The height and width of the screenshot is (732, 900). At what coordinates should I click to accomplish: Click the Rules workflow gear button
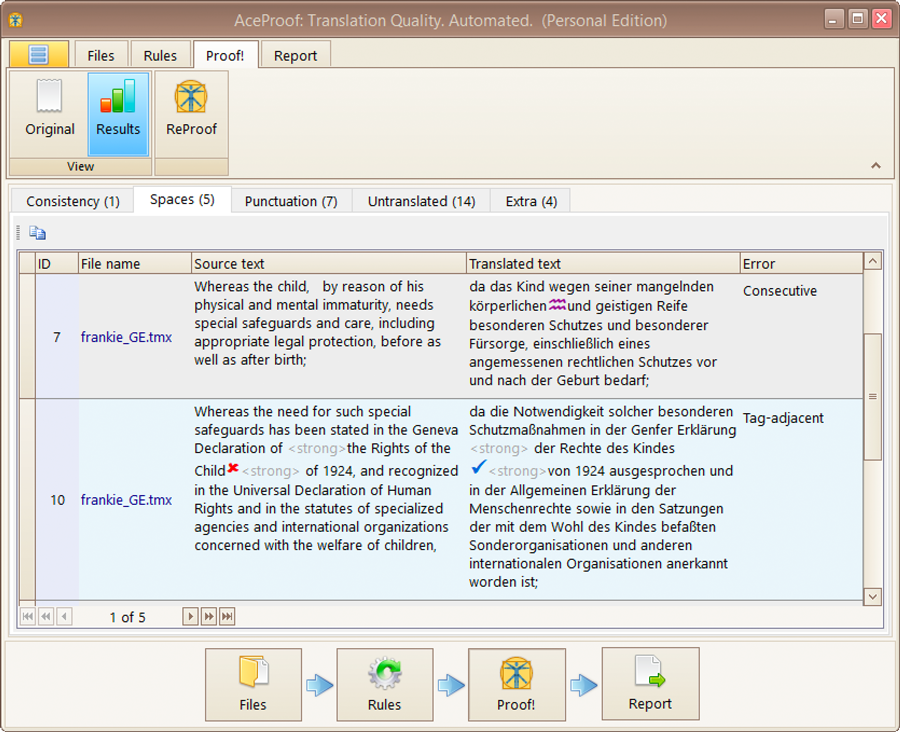384,684
